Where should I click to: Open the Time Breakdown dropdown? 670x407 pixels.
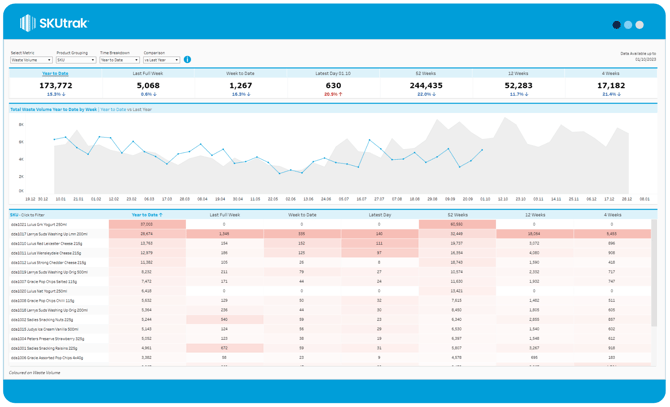[x=119, y=60]
